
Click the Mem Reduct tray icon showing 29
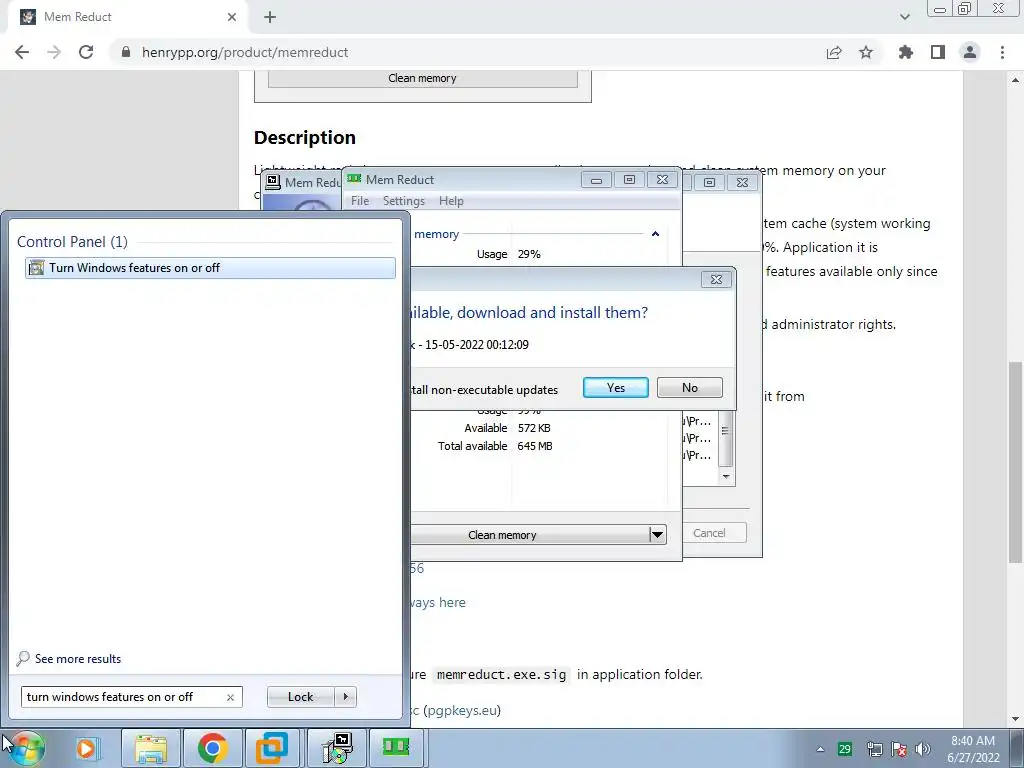point(845,749)
